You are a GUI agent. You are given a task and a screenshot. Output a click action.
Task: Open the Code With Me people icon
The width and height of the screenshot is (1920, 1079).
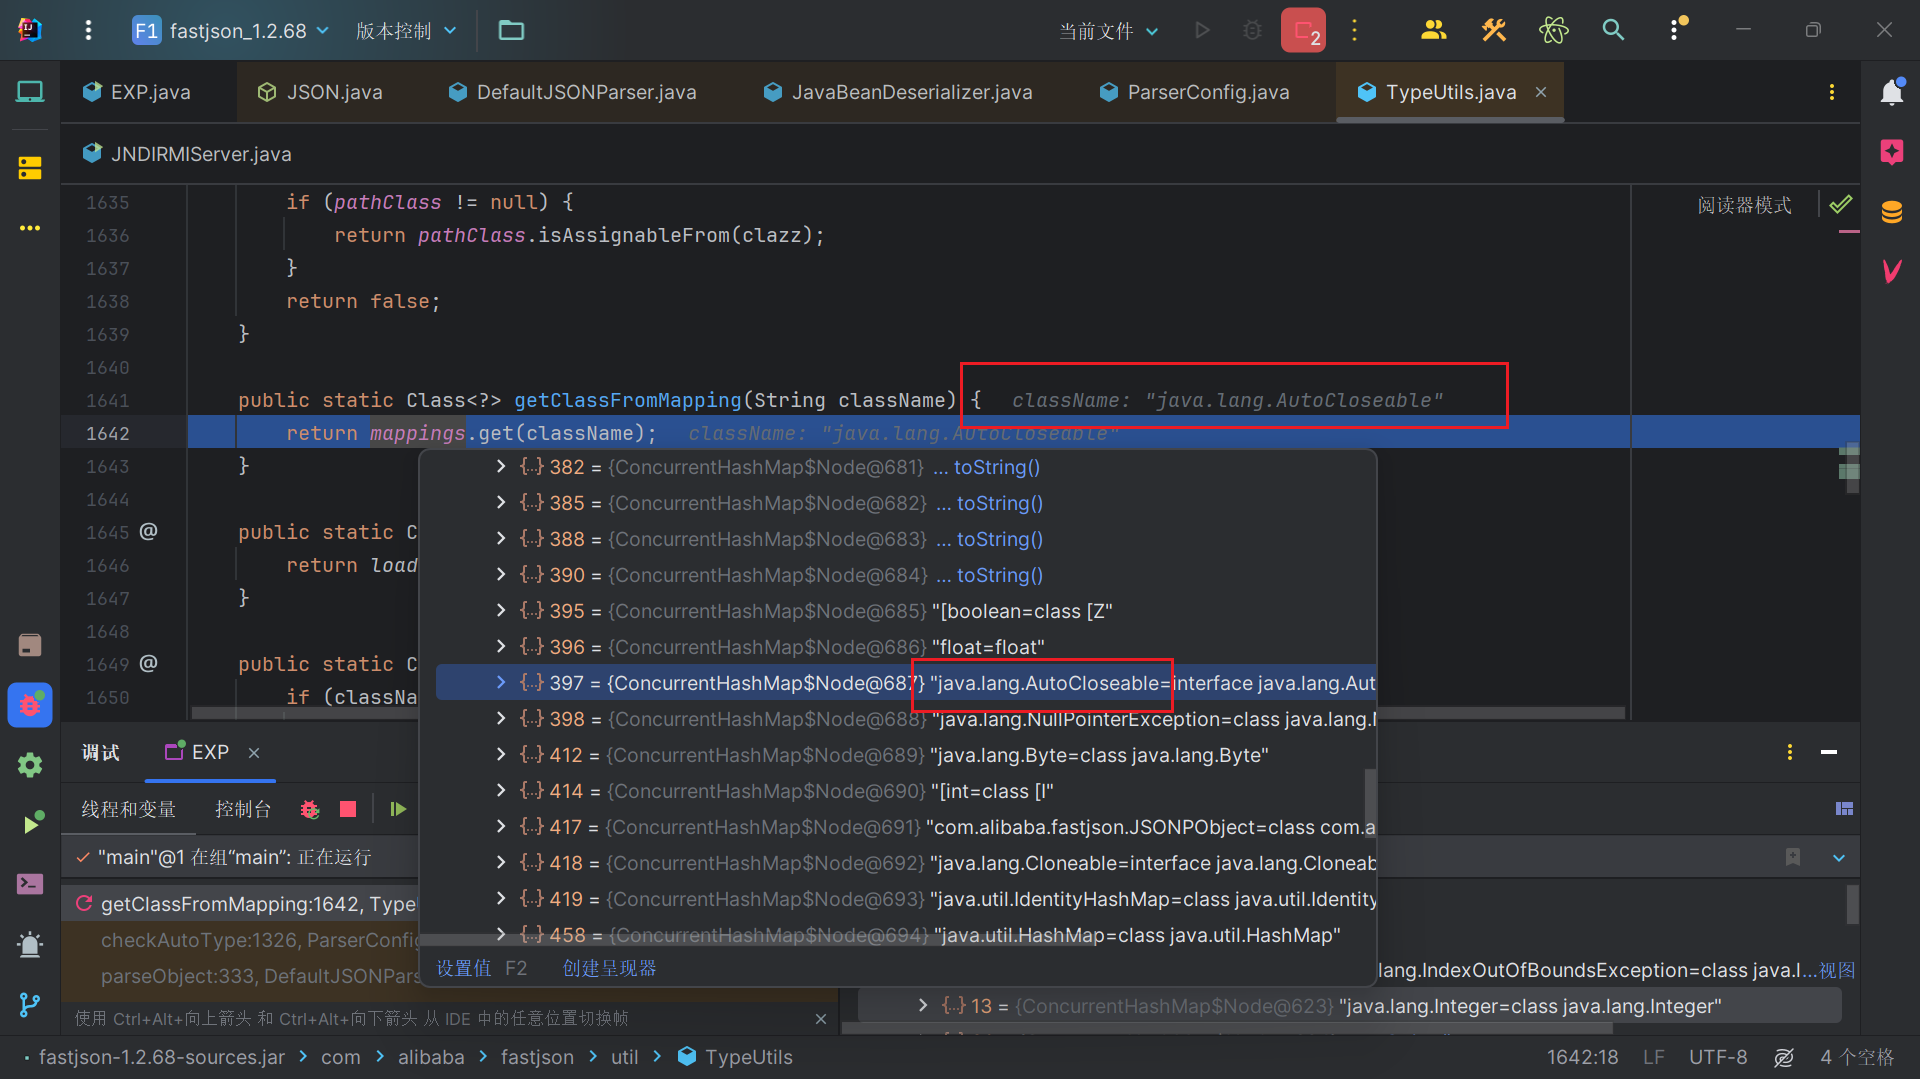click(1433, 30)
